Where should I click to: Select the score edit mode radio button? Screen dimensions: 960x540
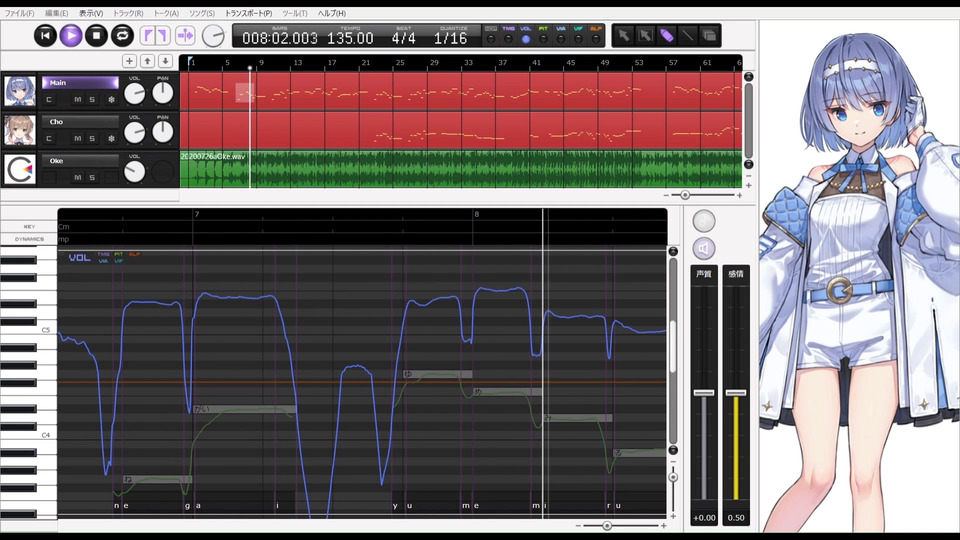(x=491, y=39)
